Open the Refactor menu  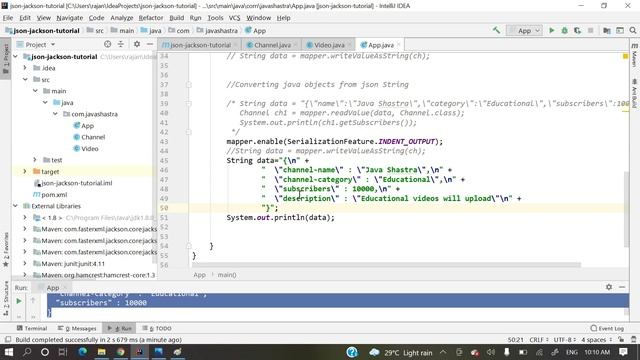click(151, 18)
